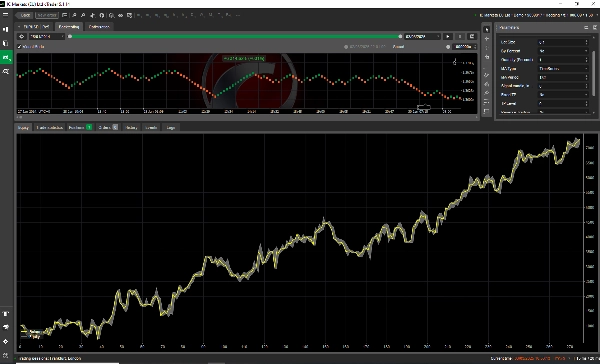Click the visual mode speed stepper
This screenshot has height=364, width=600.
pyautogui.click(x=475, y=47)
